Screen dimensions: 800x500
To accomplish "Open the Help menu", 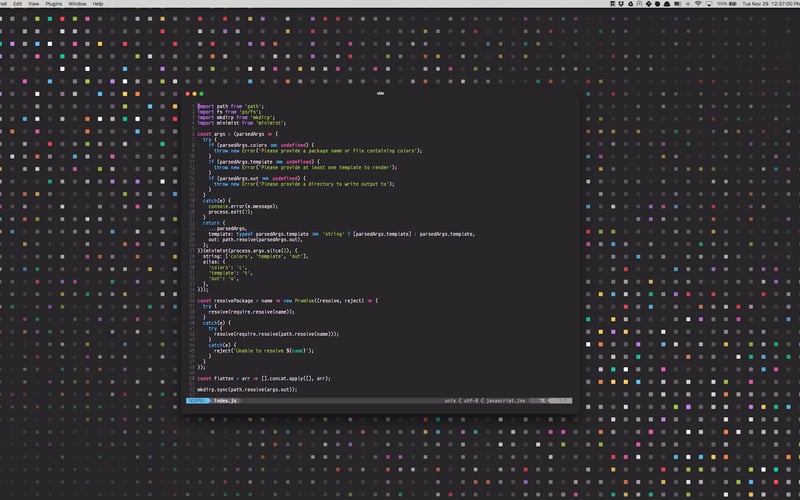I will [98, 4].
